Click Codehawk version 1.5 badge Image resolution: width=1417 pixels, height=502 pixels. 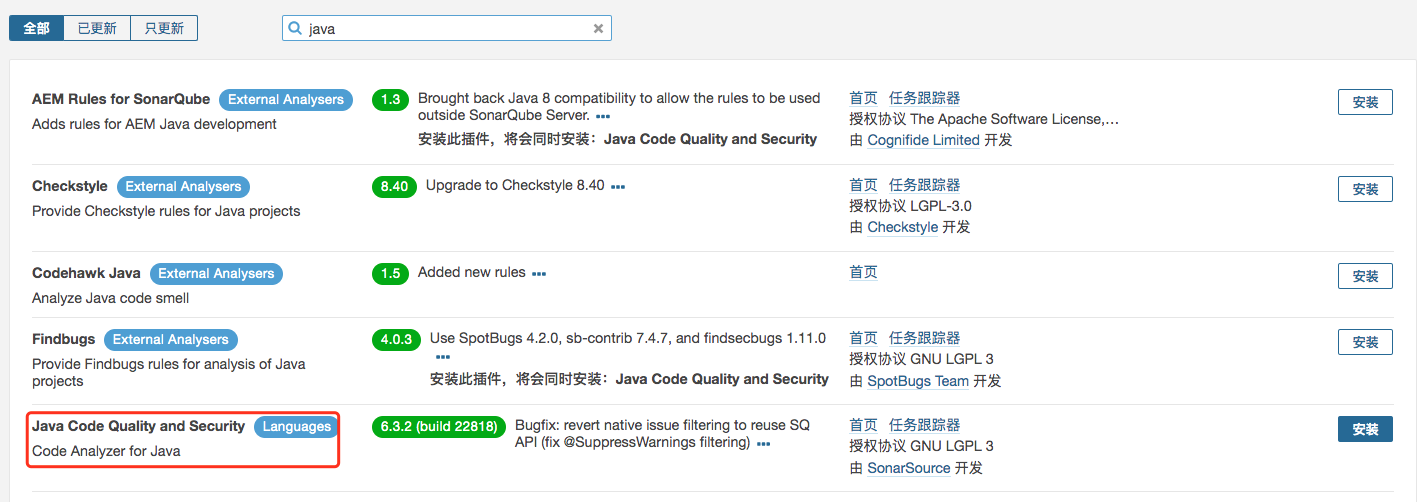[x=390, y=274]
